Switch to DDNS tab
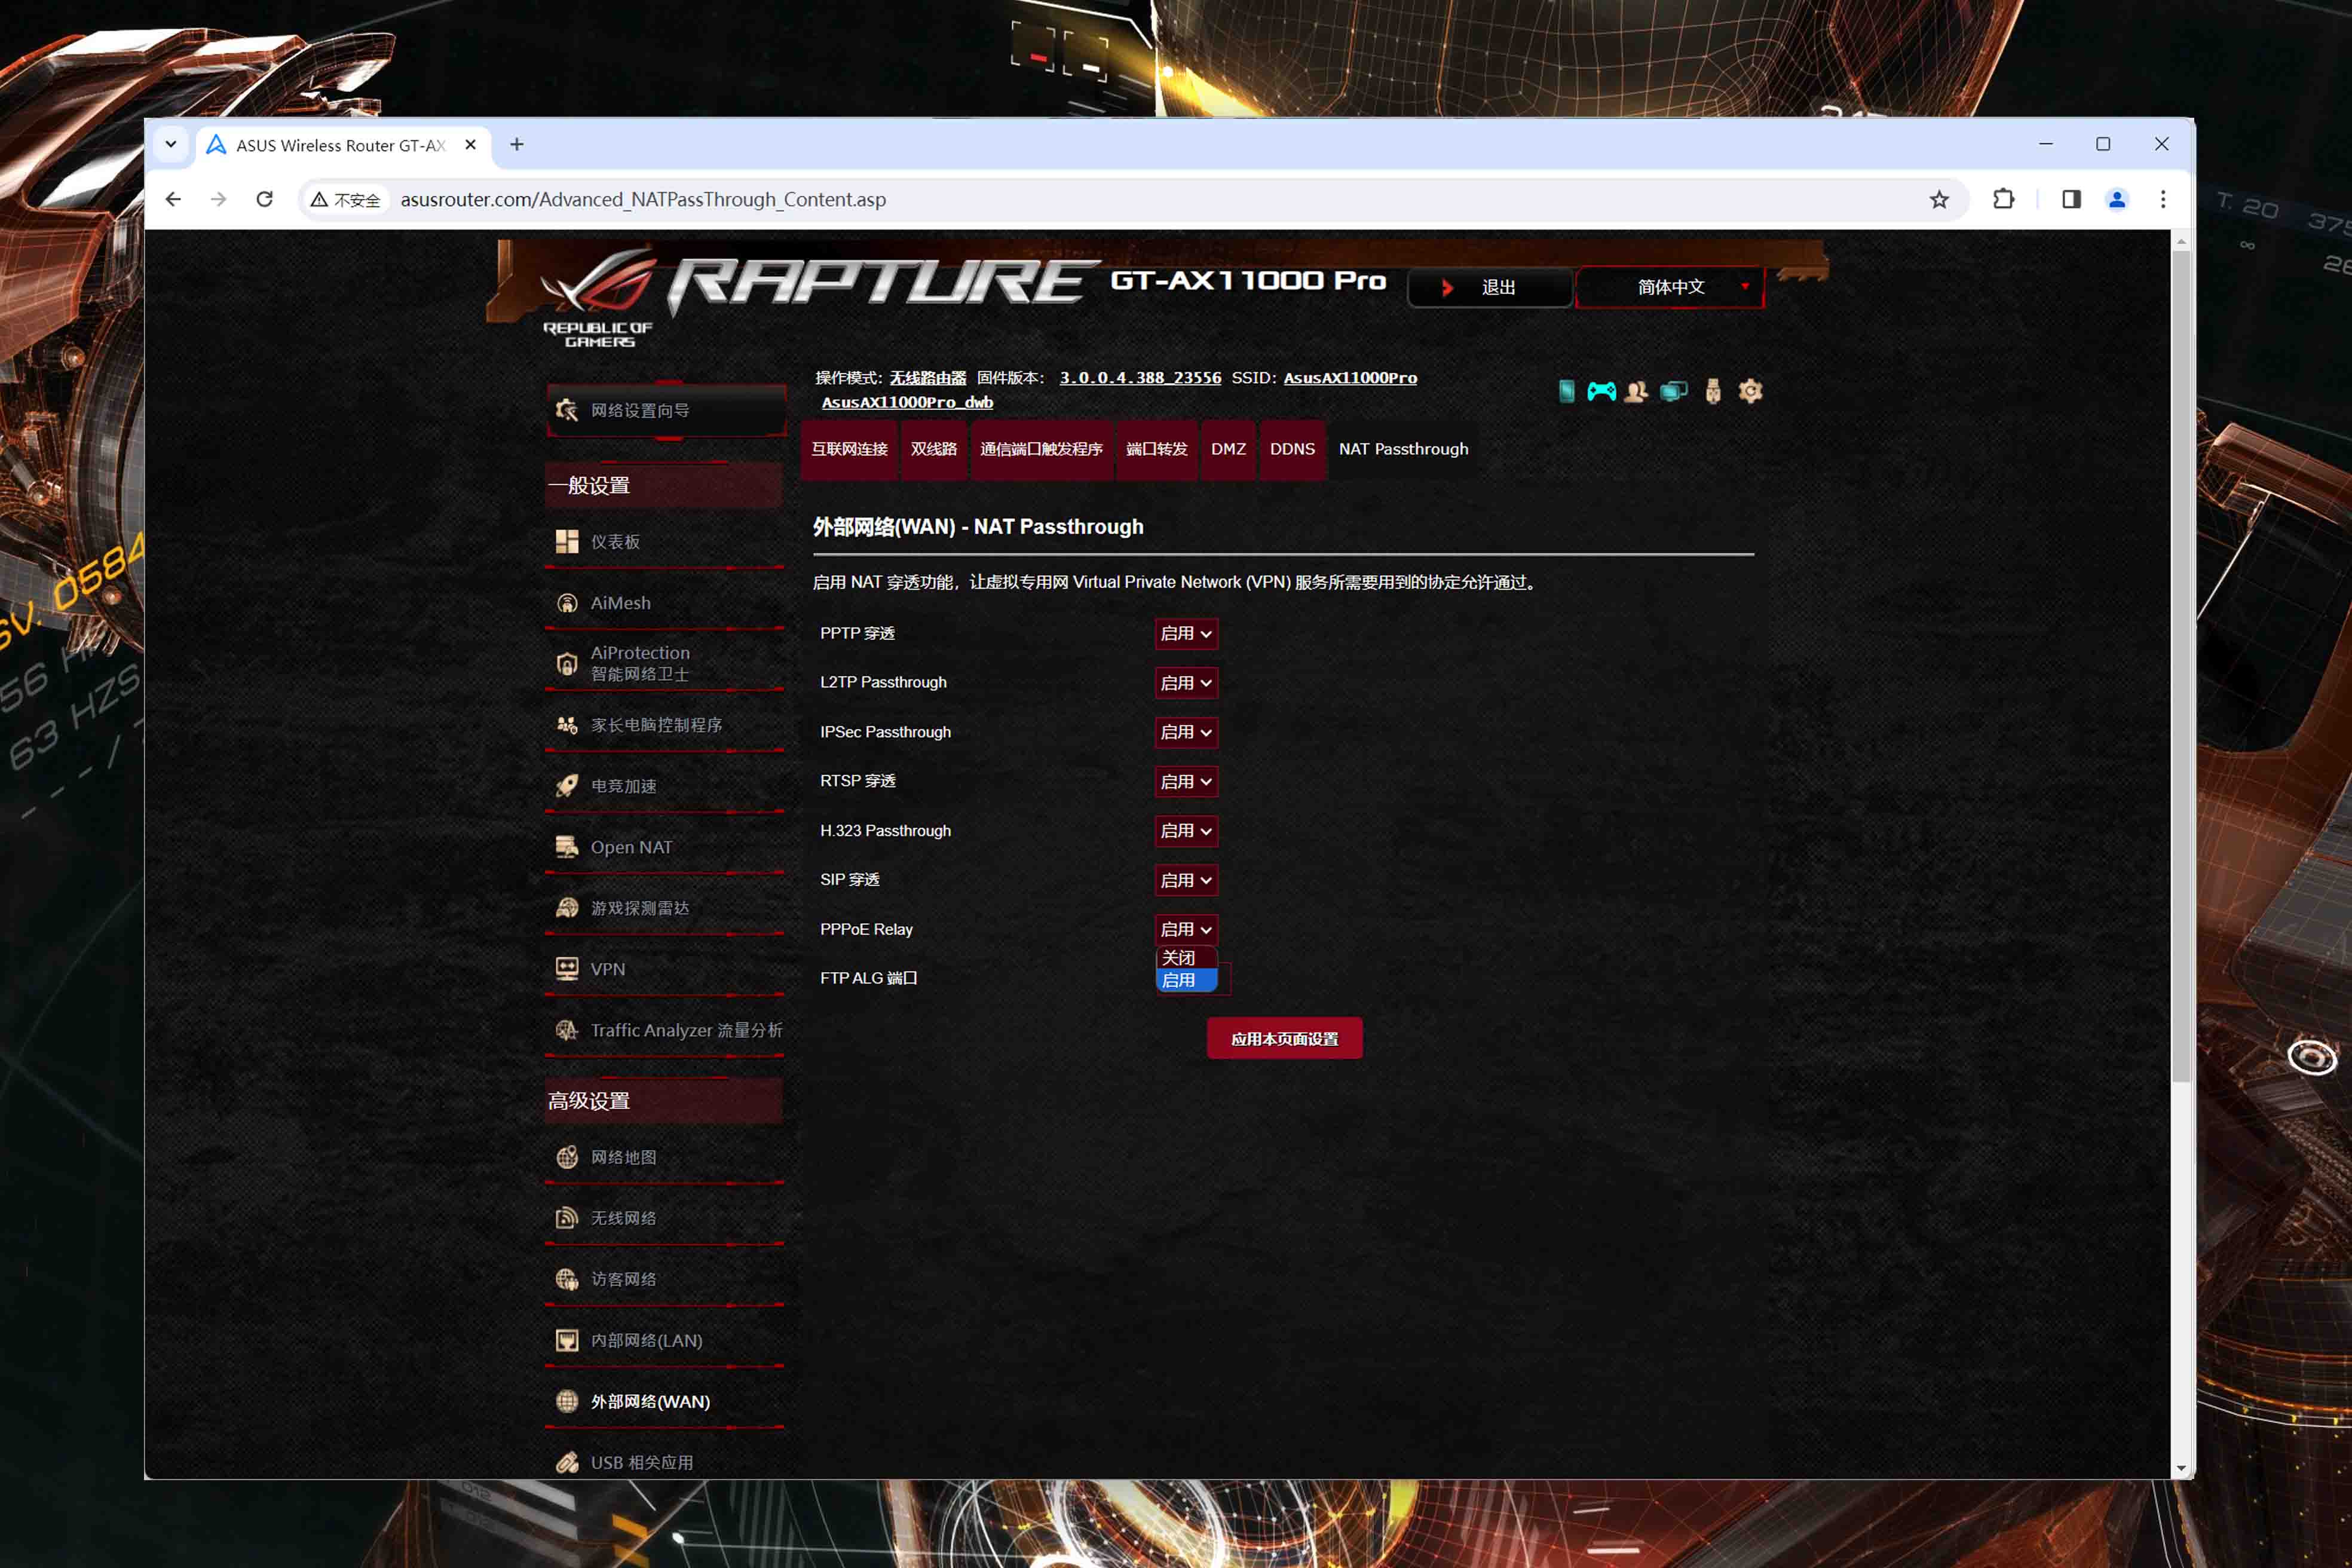The image size is (2352, 1568). [x=1292, y=449]
